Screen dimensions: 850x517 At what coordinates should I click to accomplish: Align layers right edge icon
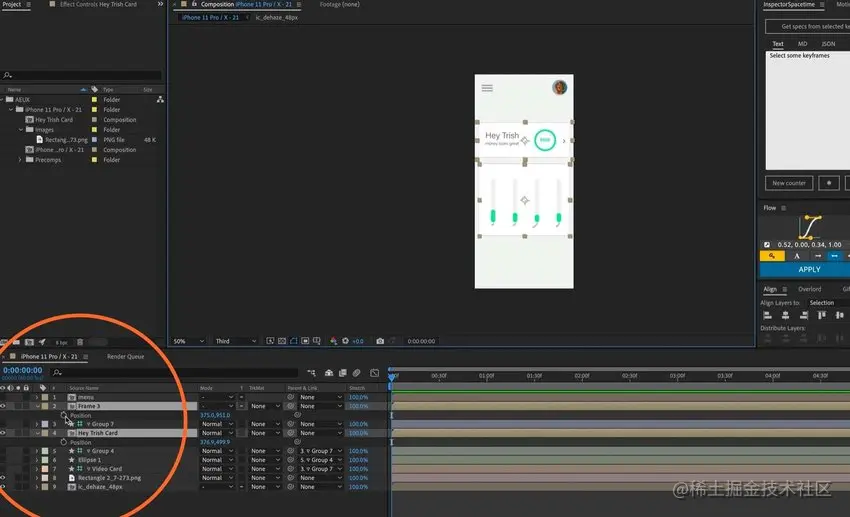pos(804,315)
